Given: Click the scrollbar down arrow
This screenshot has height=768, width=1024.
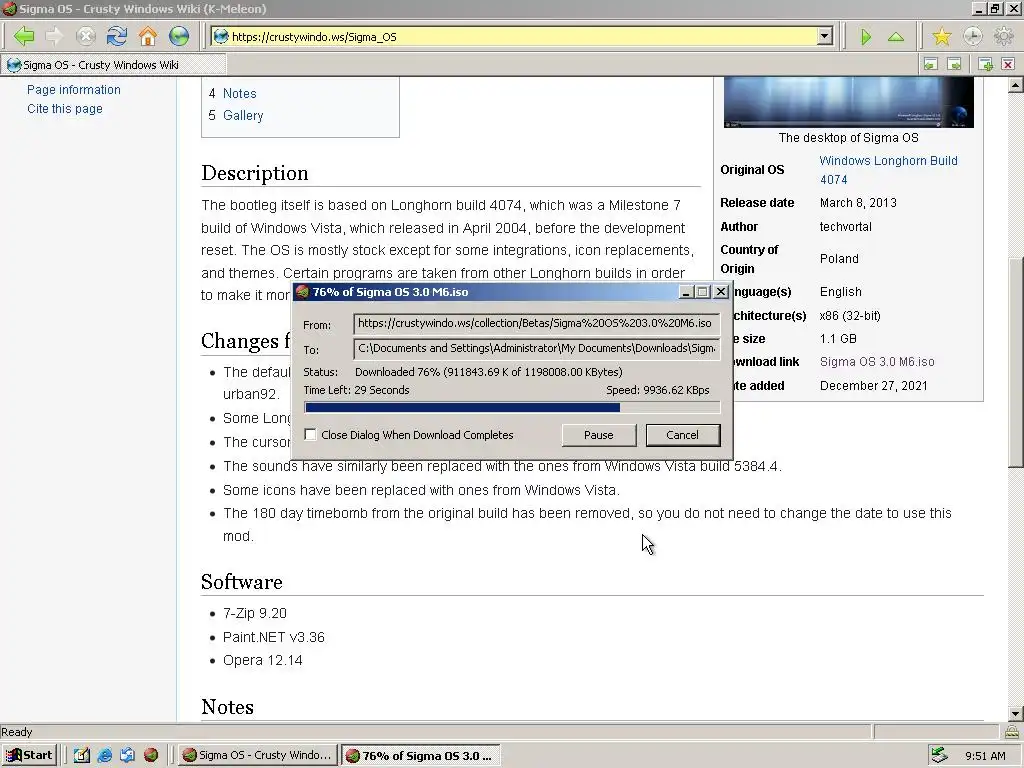Looking at the screenshot, I should (x=1015, y=714).
